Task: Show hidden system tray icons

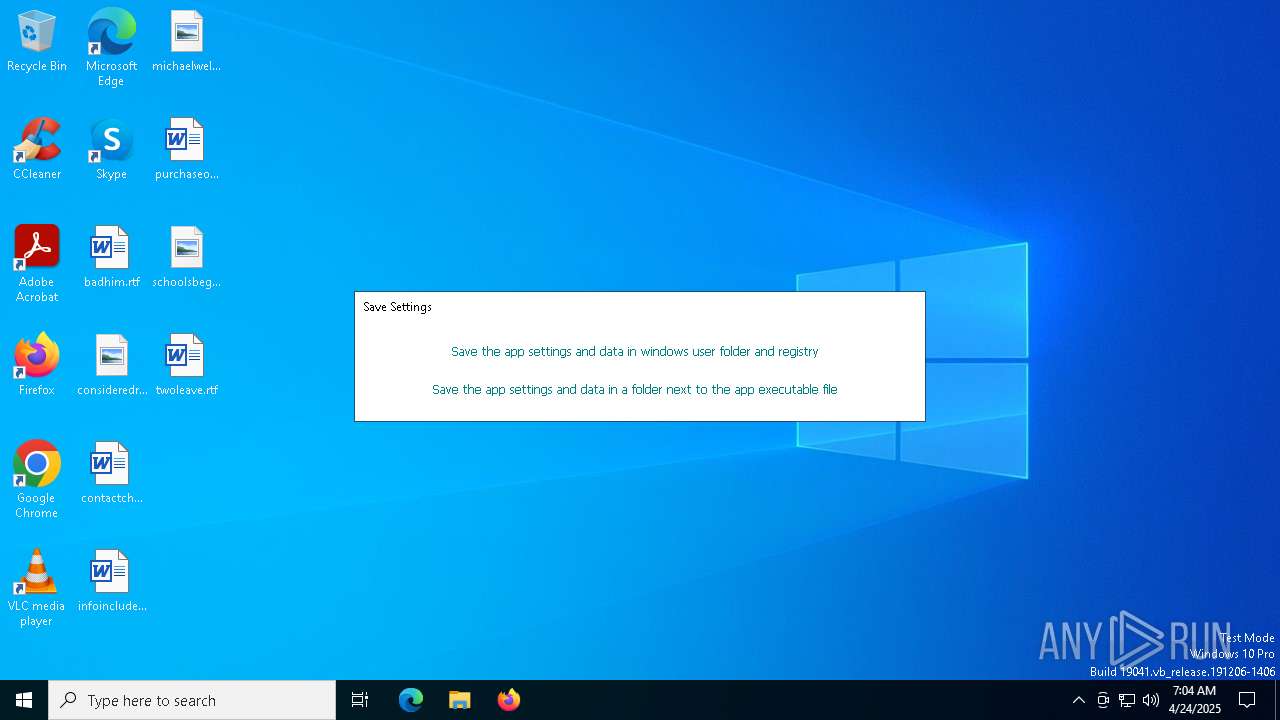Action: pyautogui.click(x=1078, y=700)
